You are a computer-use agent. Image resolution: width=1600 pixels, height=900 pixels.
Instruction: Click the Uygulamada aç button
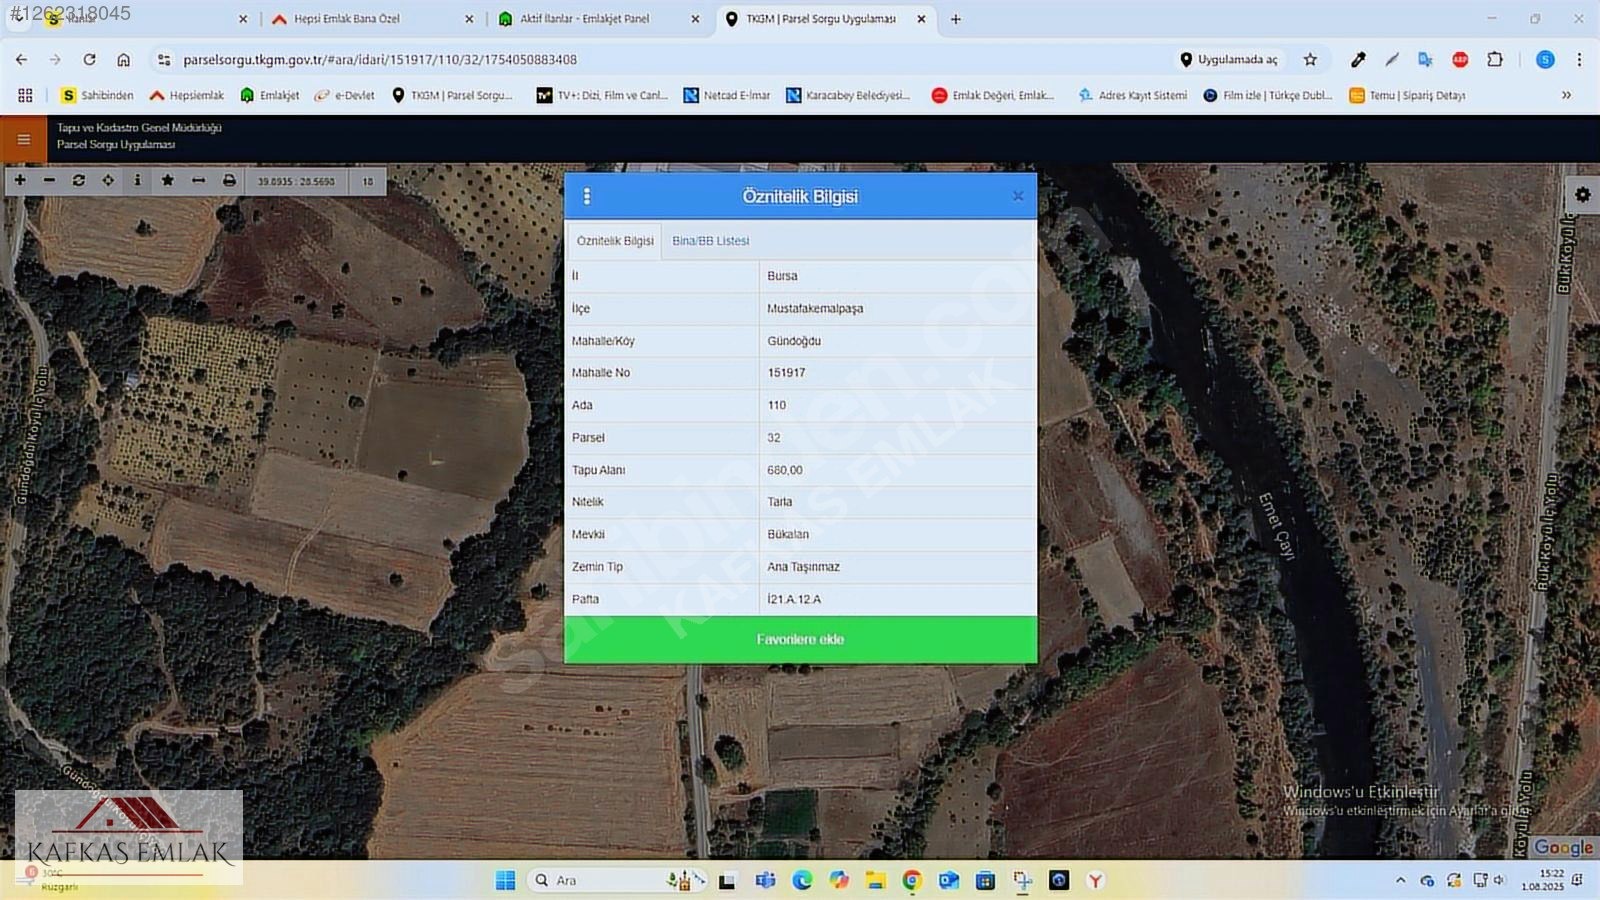point(1229,60)
